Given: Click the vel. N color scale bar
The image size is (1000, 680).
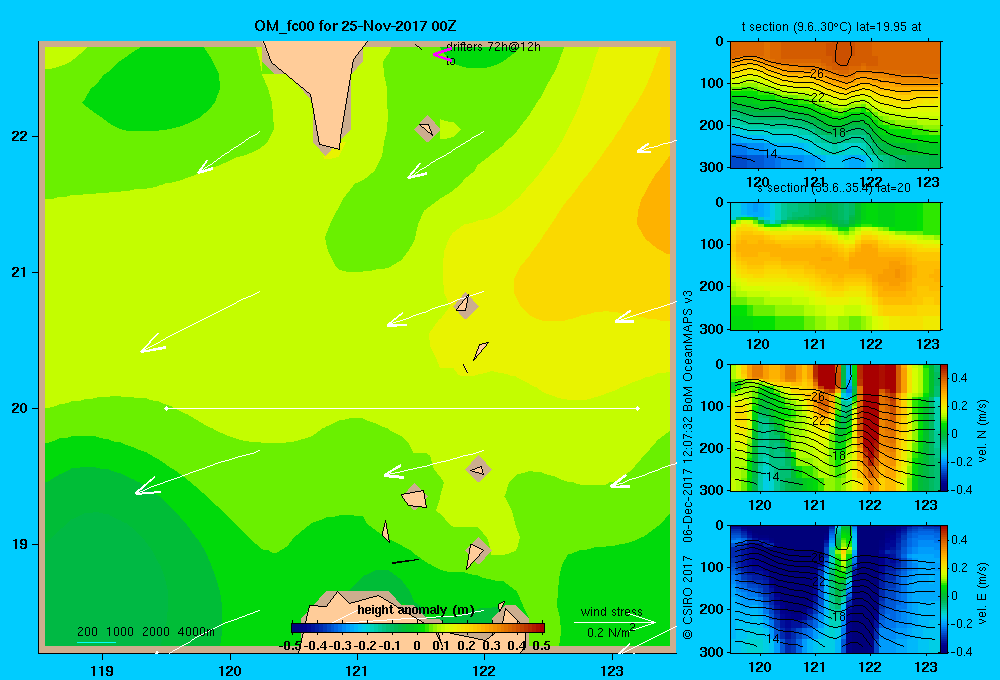Looking at the screenshot, I should pos(945,427).
